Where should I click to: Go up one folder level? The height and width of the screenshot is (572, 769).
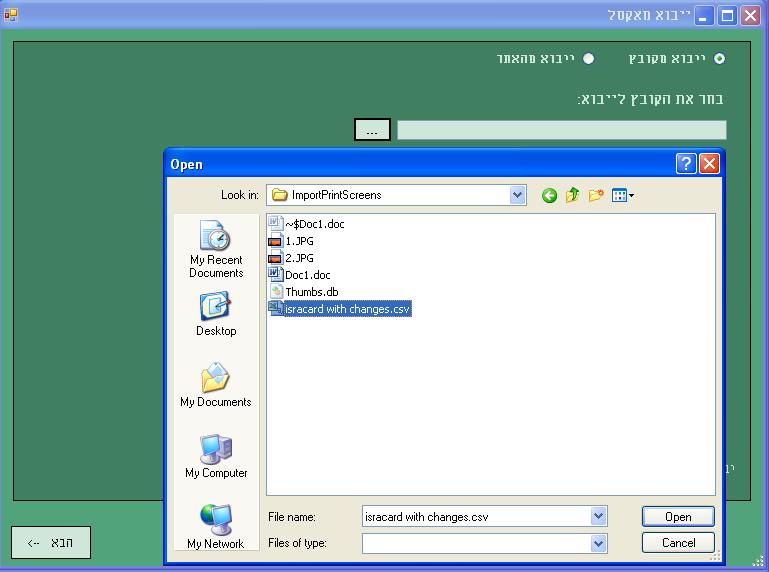[x=572, y=195]
